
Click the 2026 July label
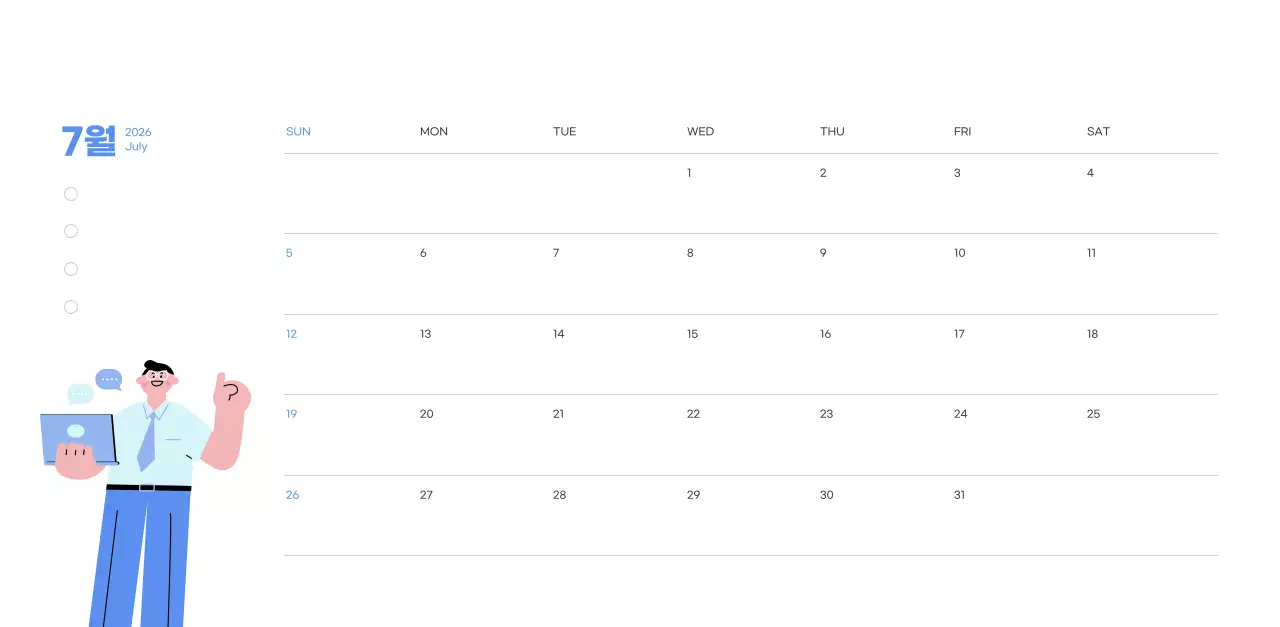(x=138, y=139)
